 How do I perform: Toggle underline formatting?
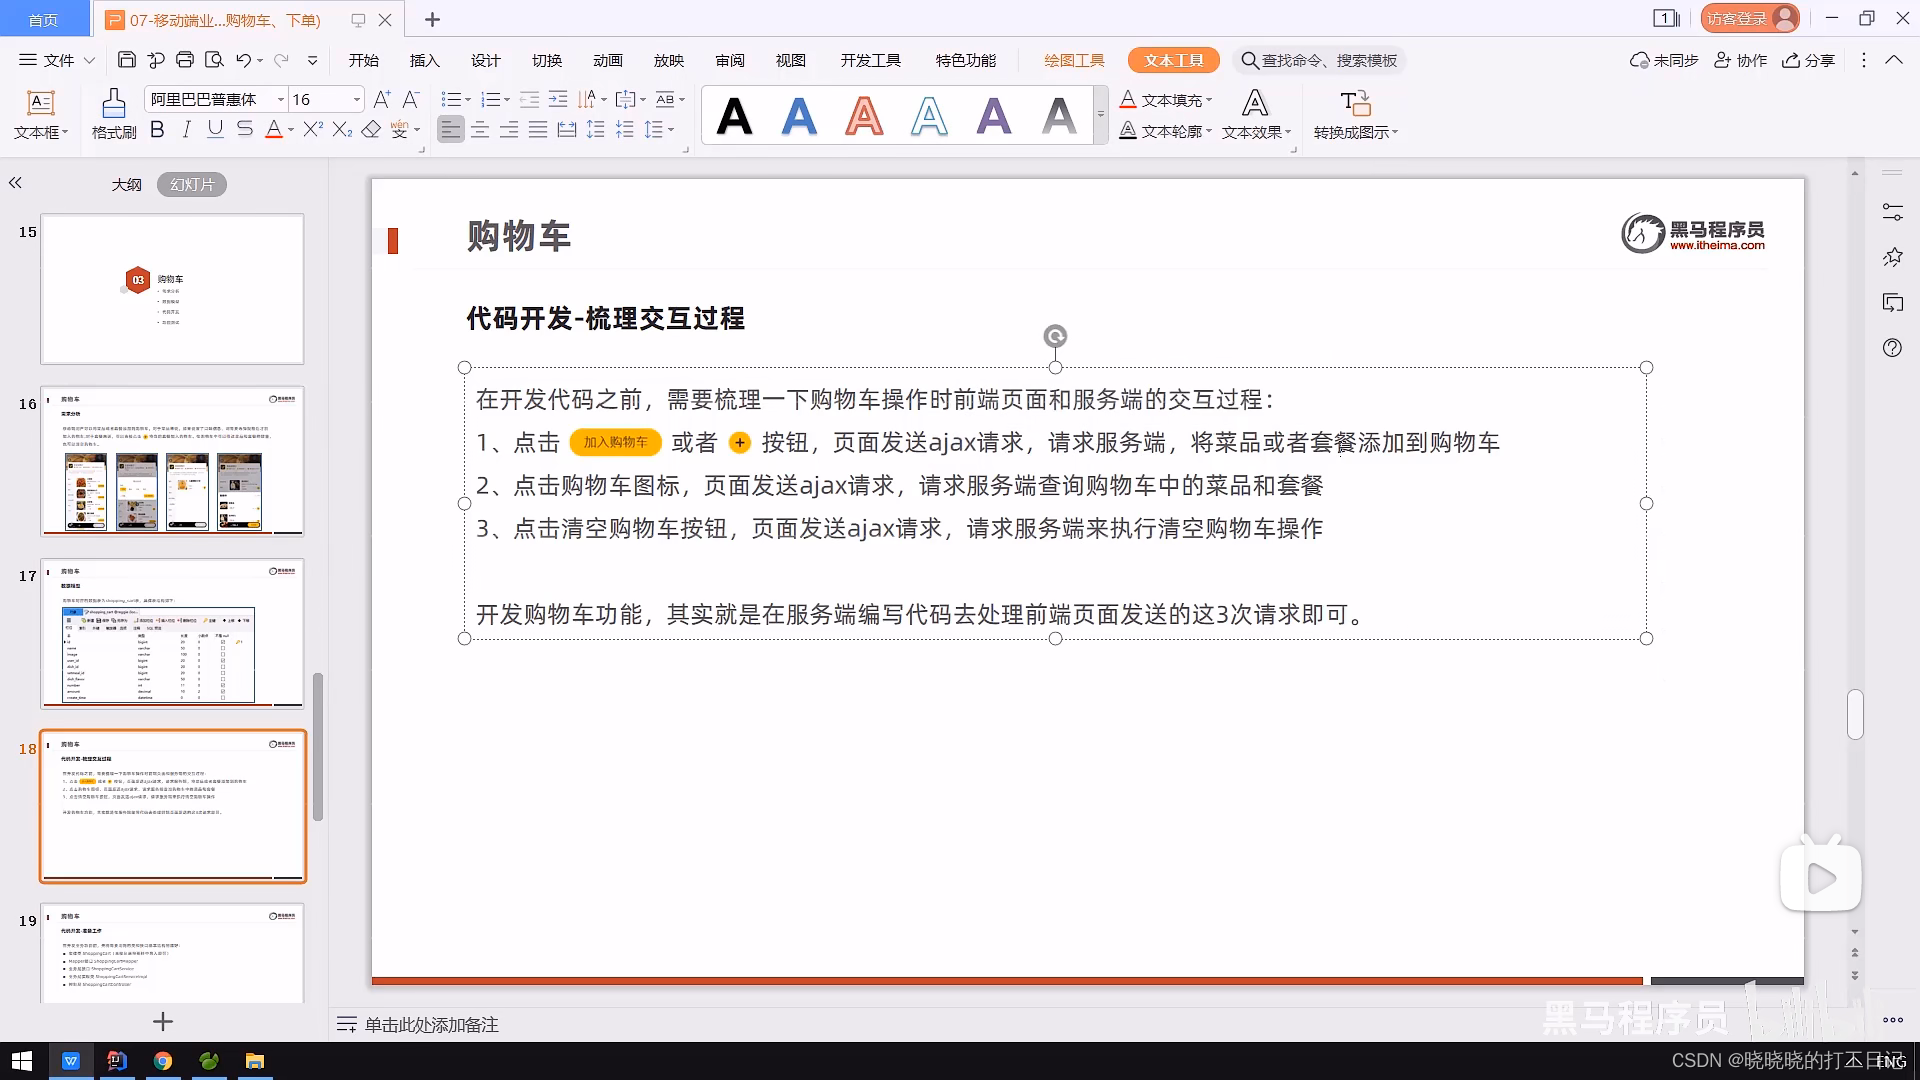(215, 129)
